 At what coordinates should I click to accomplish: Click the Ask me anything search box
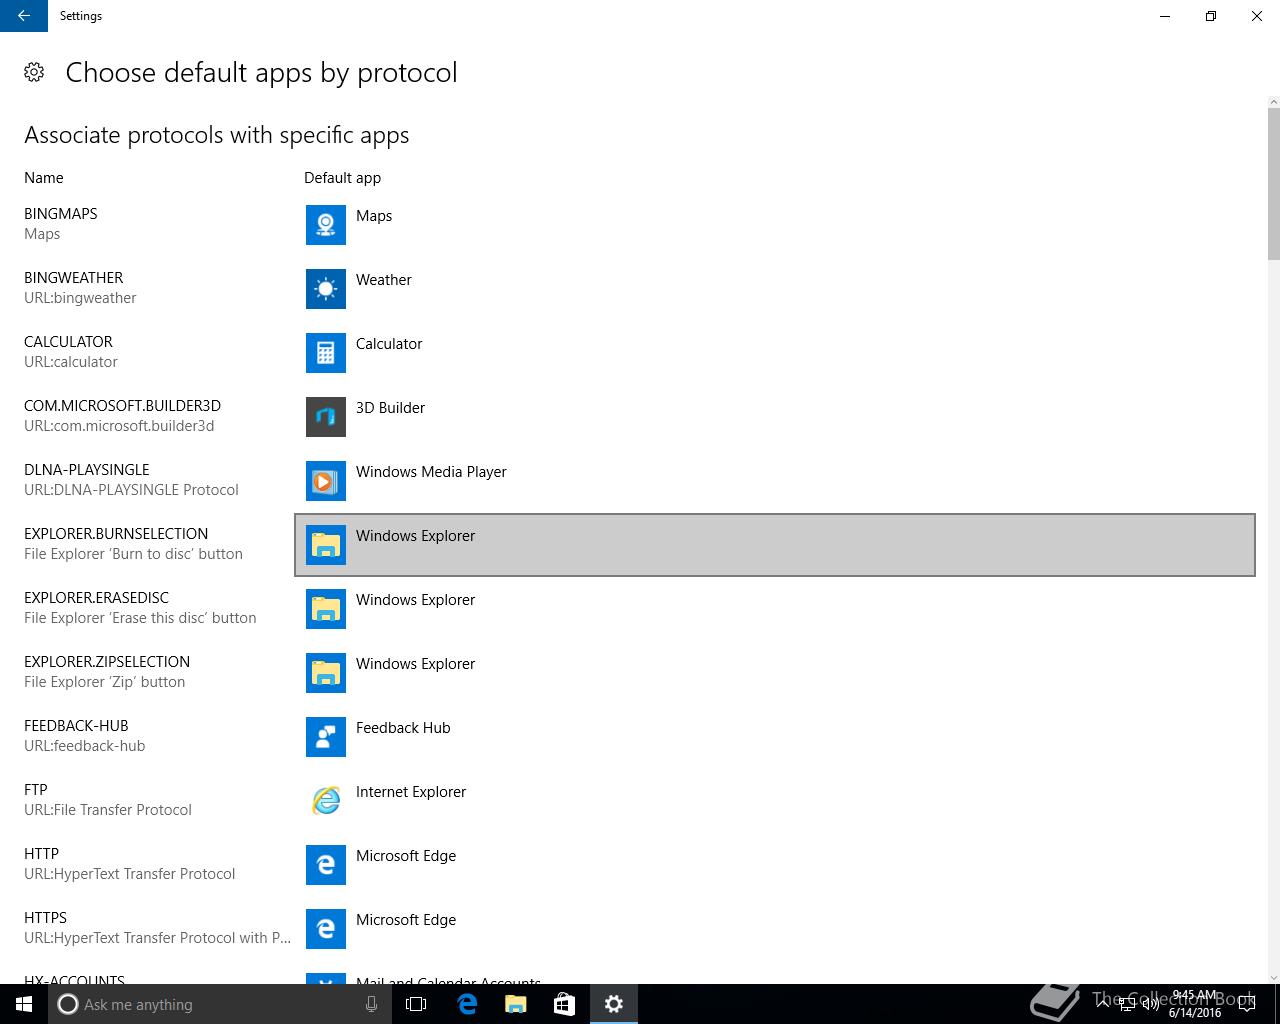pyautogui.click(x=220, y=1004)
